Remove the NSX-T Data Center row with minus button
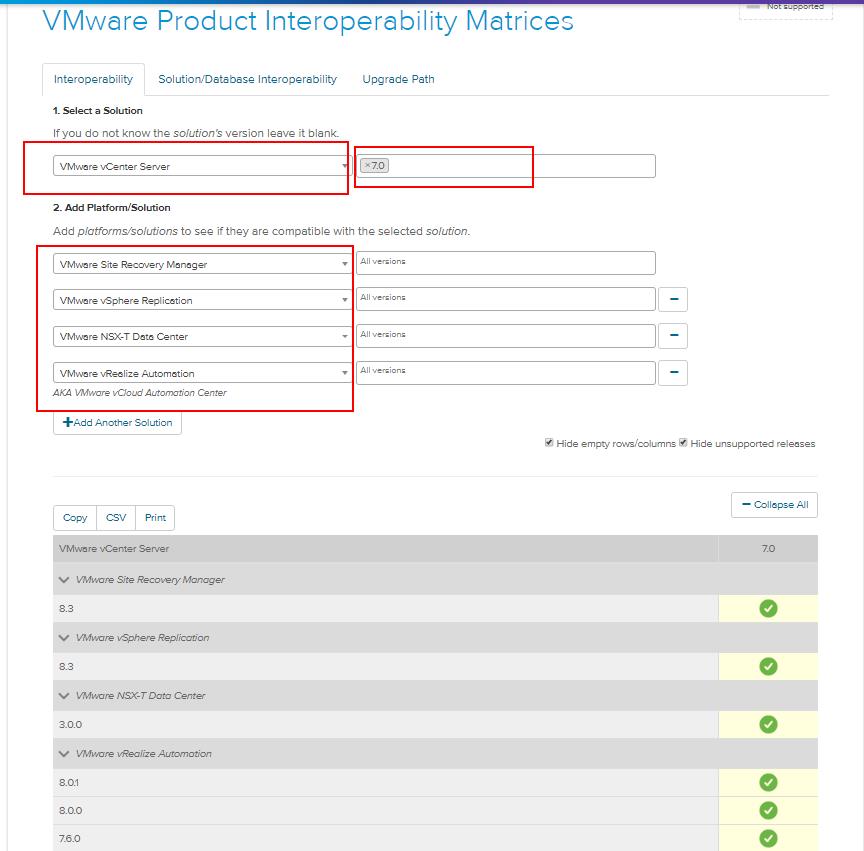 coord(673,336)
